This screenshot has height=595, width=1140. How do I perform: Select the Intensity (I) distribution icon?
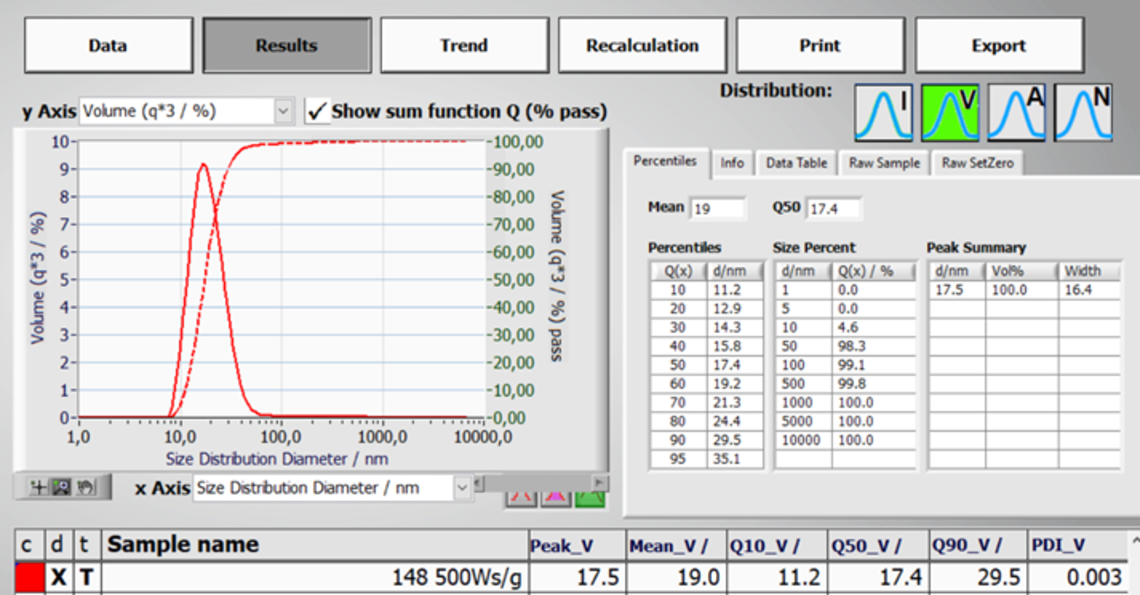tap(883, 112)
